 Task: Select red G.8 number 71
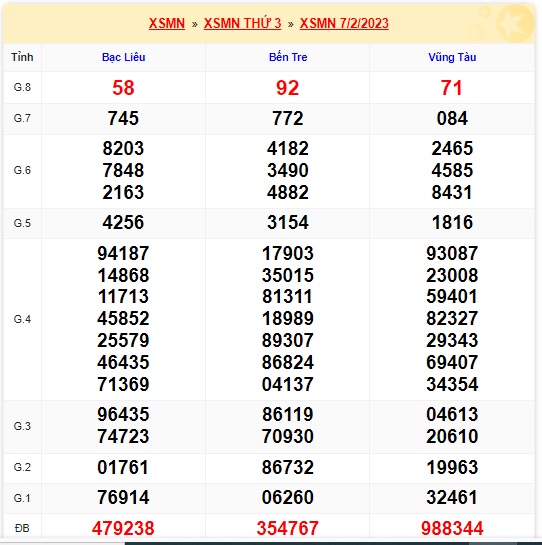click(452, 88)
